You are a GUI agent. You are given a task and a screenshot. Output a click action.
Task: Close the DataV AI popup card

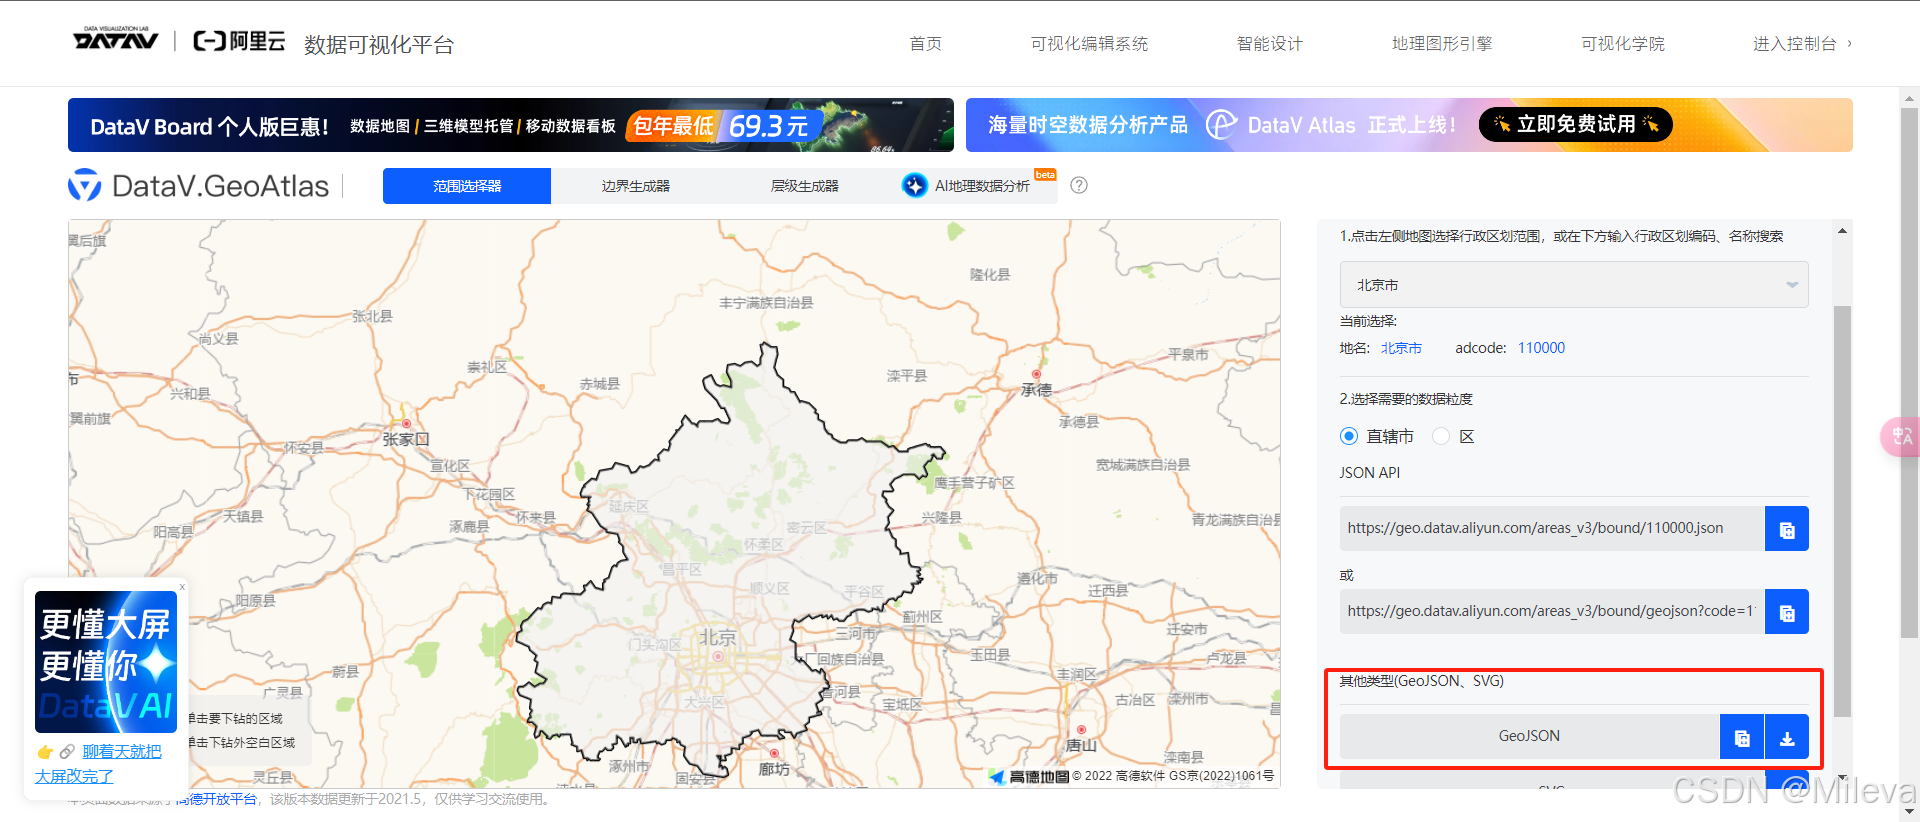[x=182, y=587]
